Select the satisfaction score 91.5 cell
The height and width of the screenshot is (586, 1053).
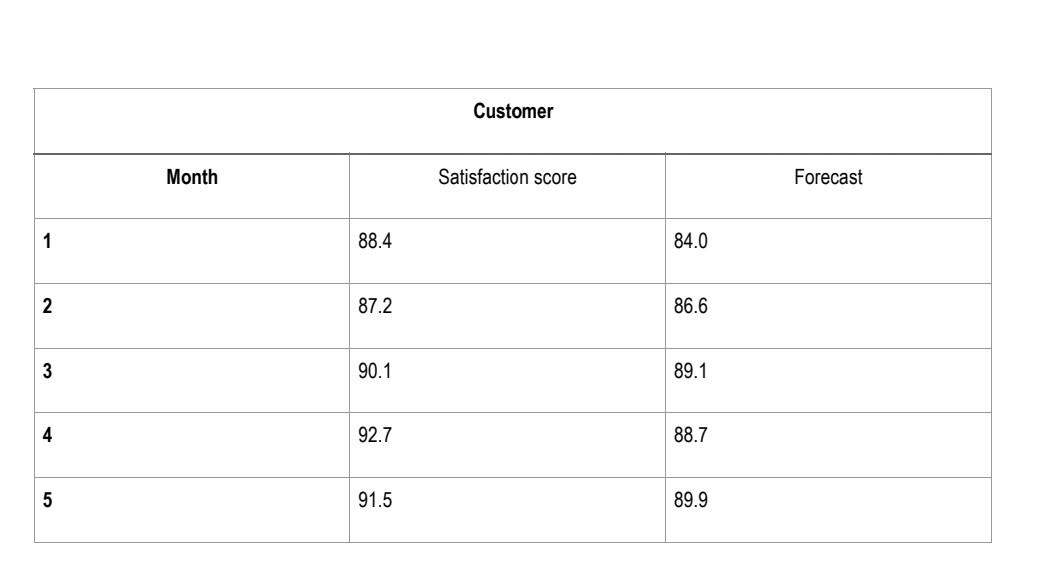pyautogui.click(x=507, y=510)
